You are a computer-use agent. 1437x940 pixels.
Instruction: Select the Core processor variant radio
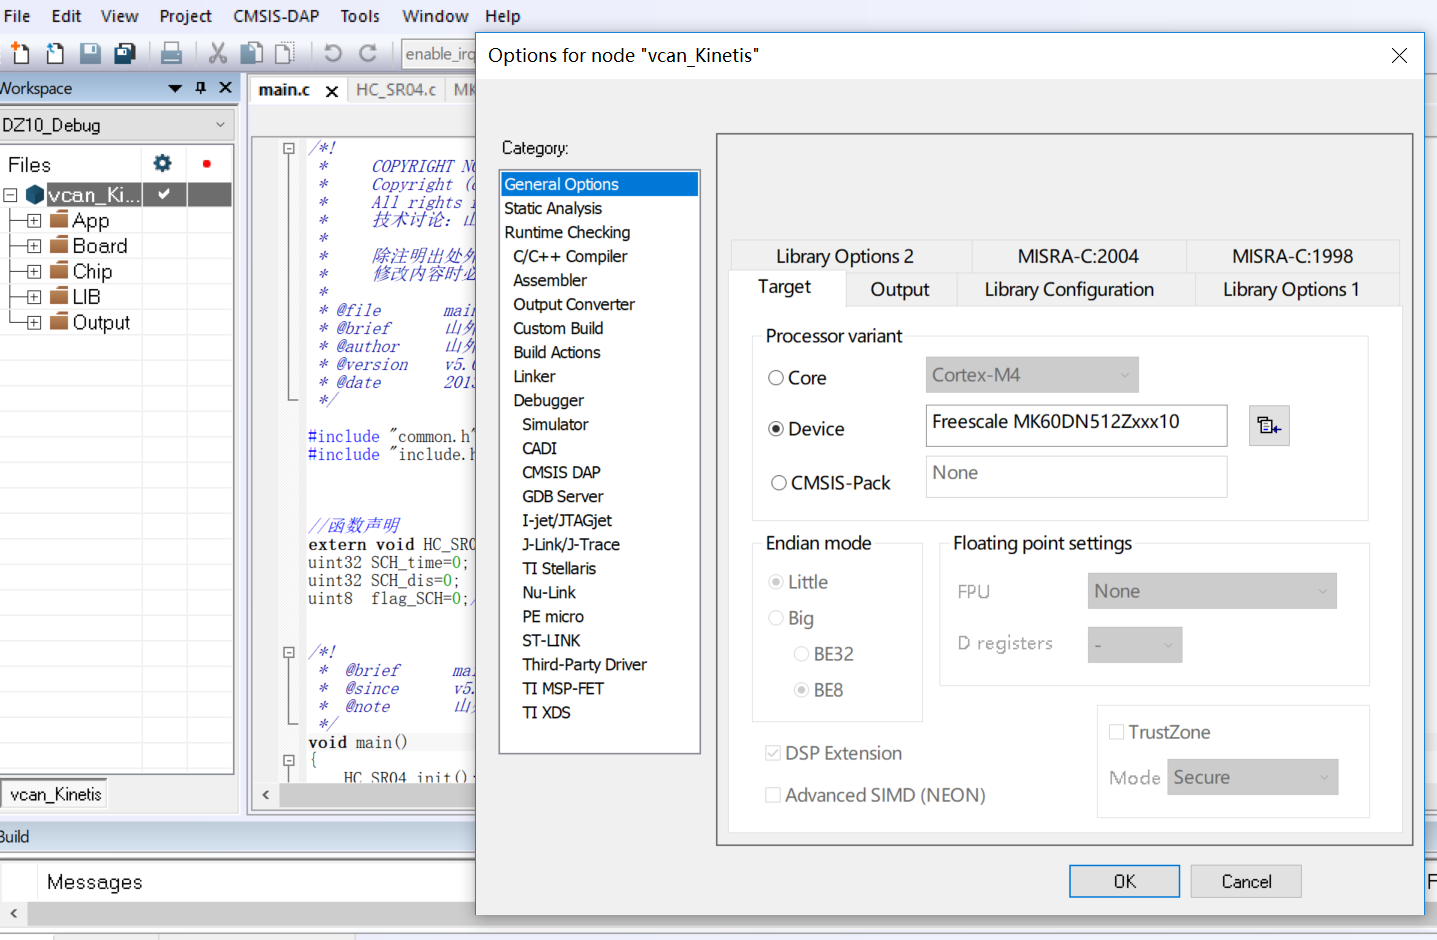tap(776, 378)
